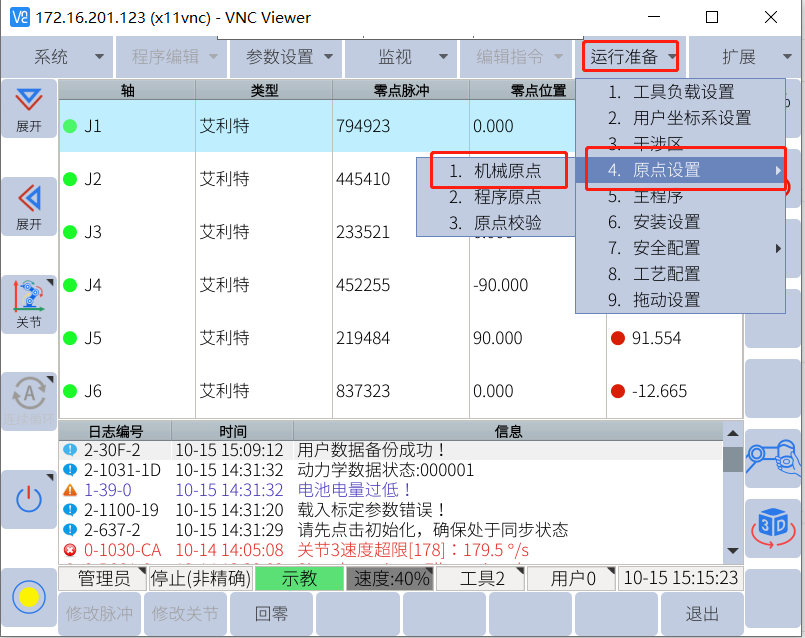The width and height of the screenshot is (805, 638).
Task: Select the 关节 joint coordinate icon
Action: tap(28, 303)
